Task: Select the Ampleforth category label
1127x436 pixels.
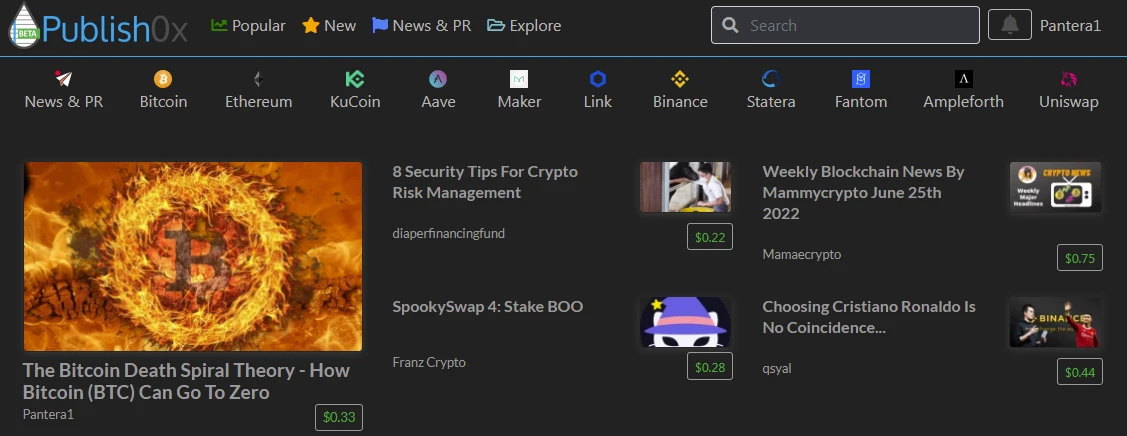Action: click(964, 101)
